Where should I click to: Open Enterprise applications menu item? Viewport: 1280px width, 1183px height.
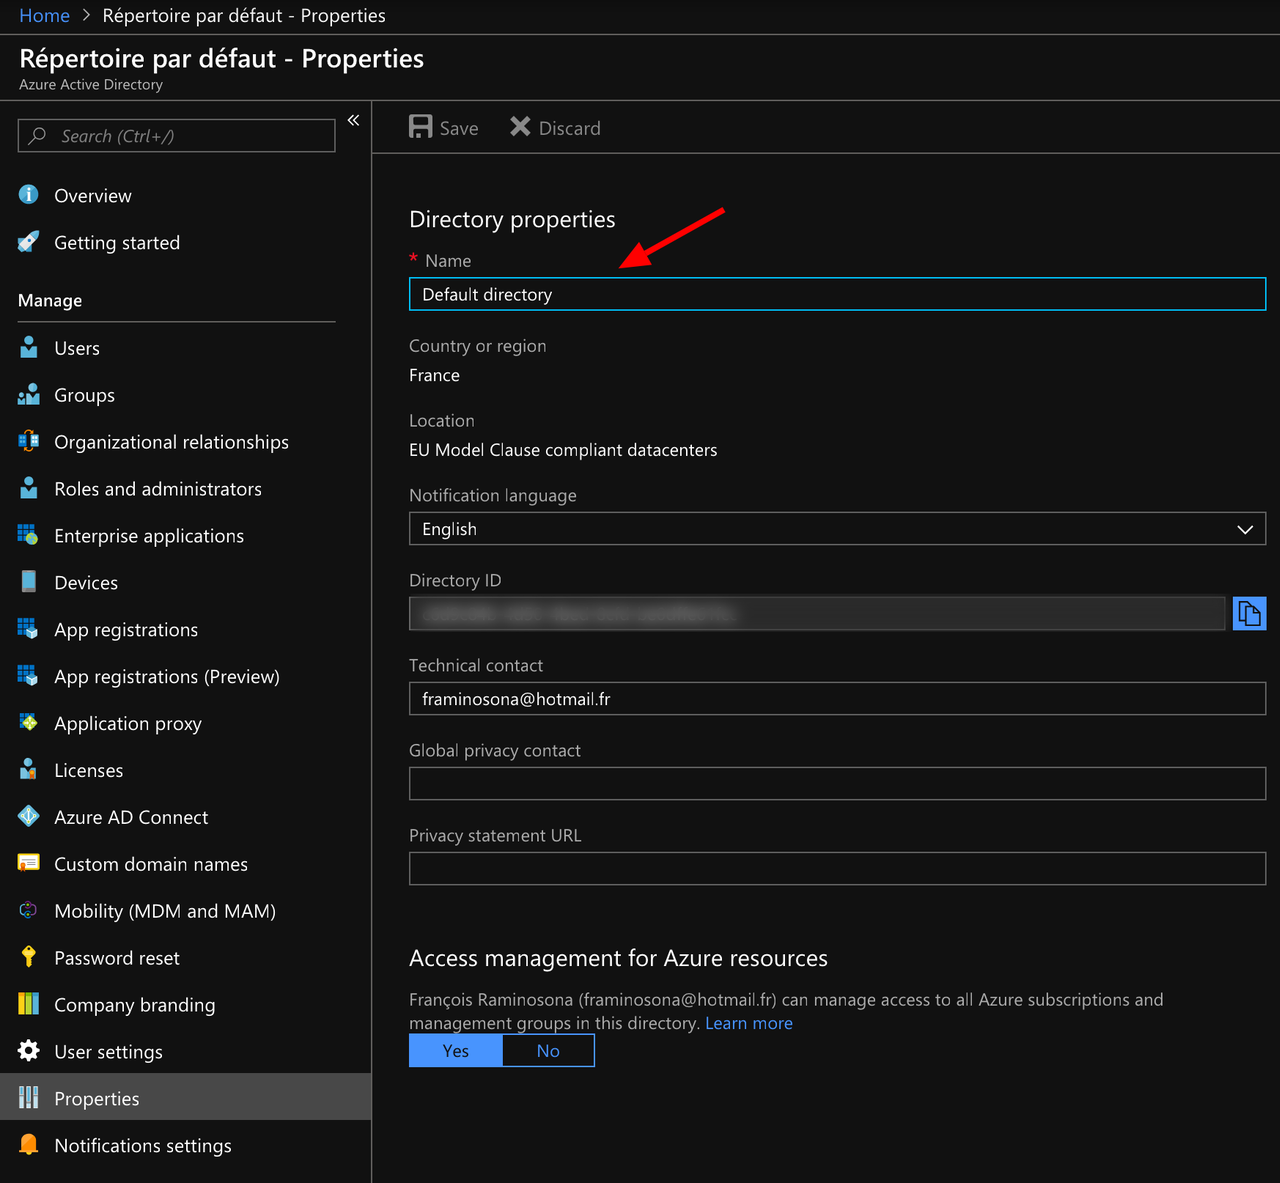pyautogui.click(x=149, y=536)
